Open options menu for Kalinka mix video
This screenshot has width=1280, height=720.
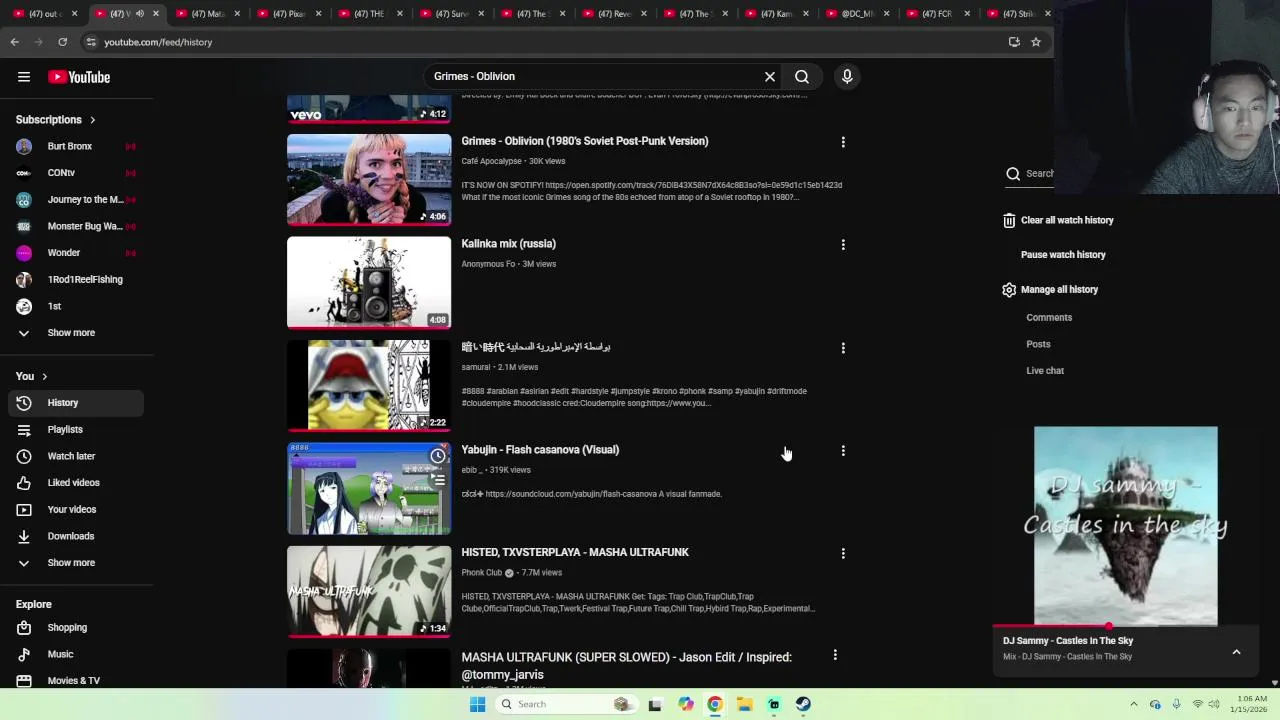tap(843, 245)
